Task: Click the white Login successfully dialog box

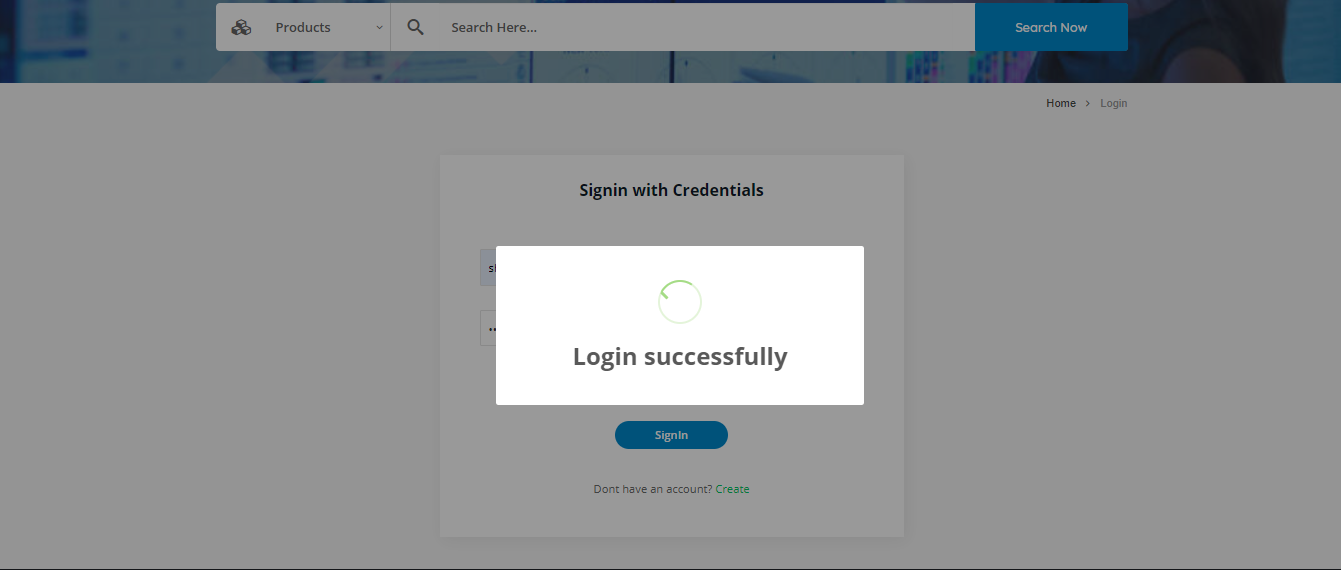Action: (x=680, y=325)
